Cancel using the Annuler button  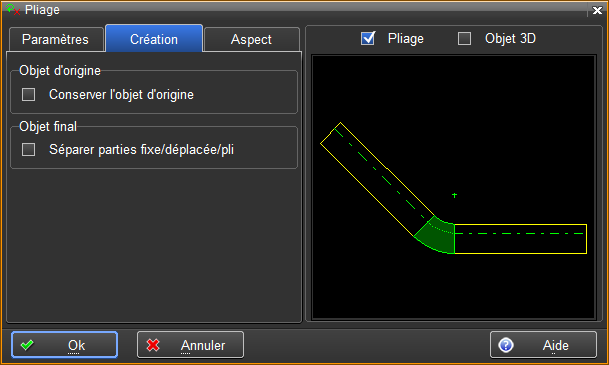(190, 345)
